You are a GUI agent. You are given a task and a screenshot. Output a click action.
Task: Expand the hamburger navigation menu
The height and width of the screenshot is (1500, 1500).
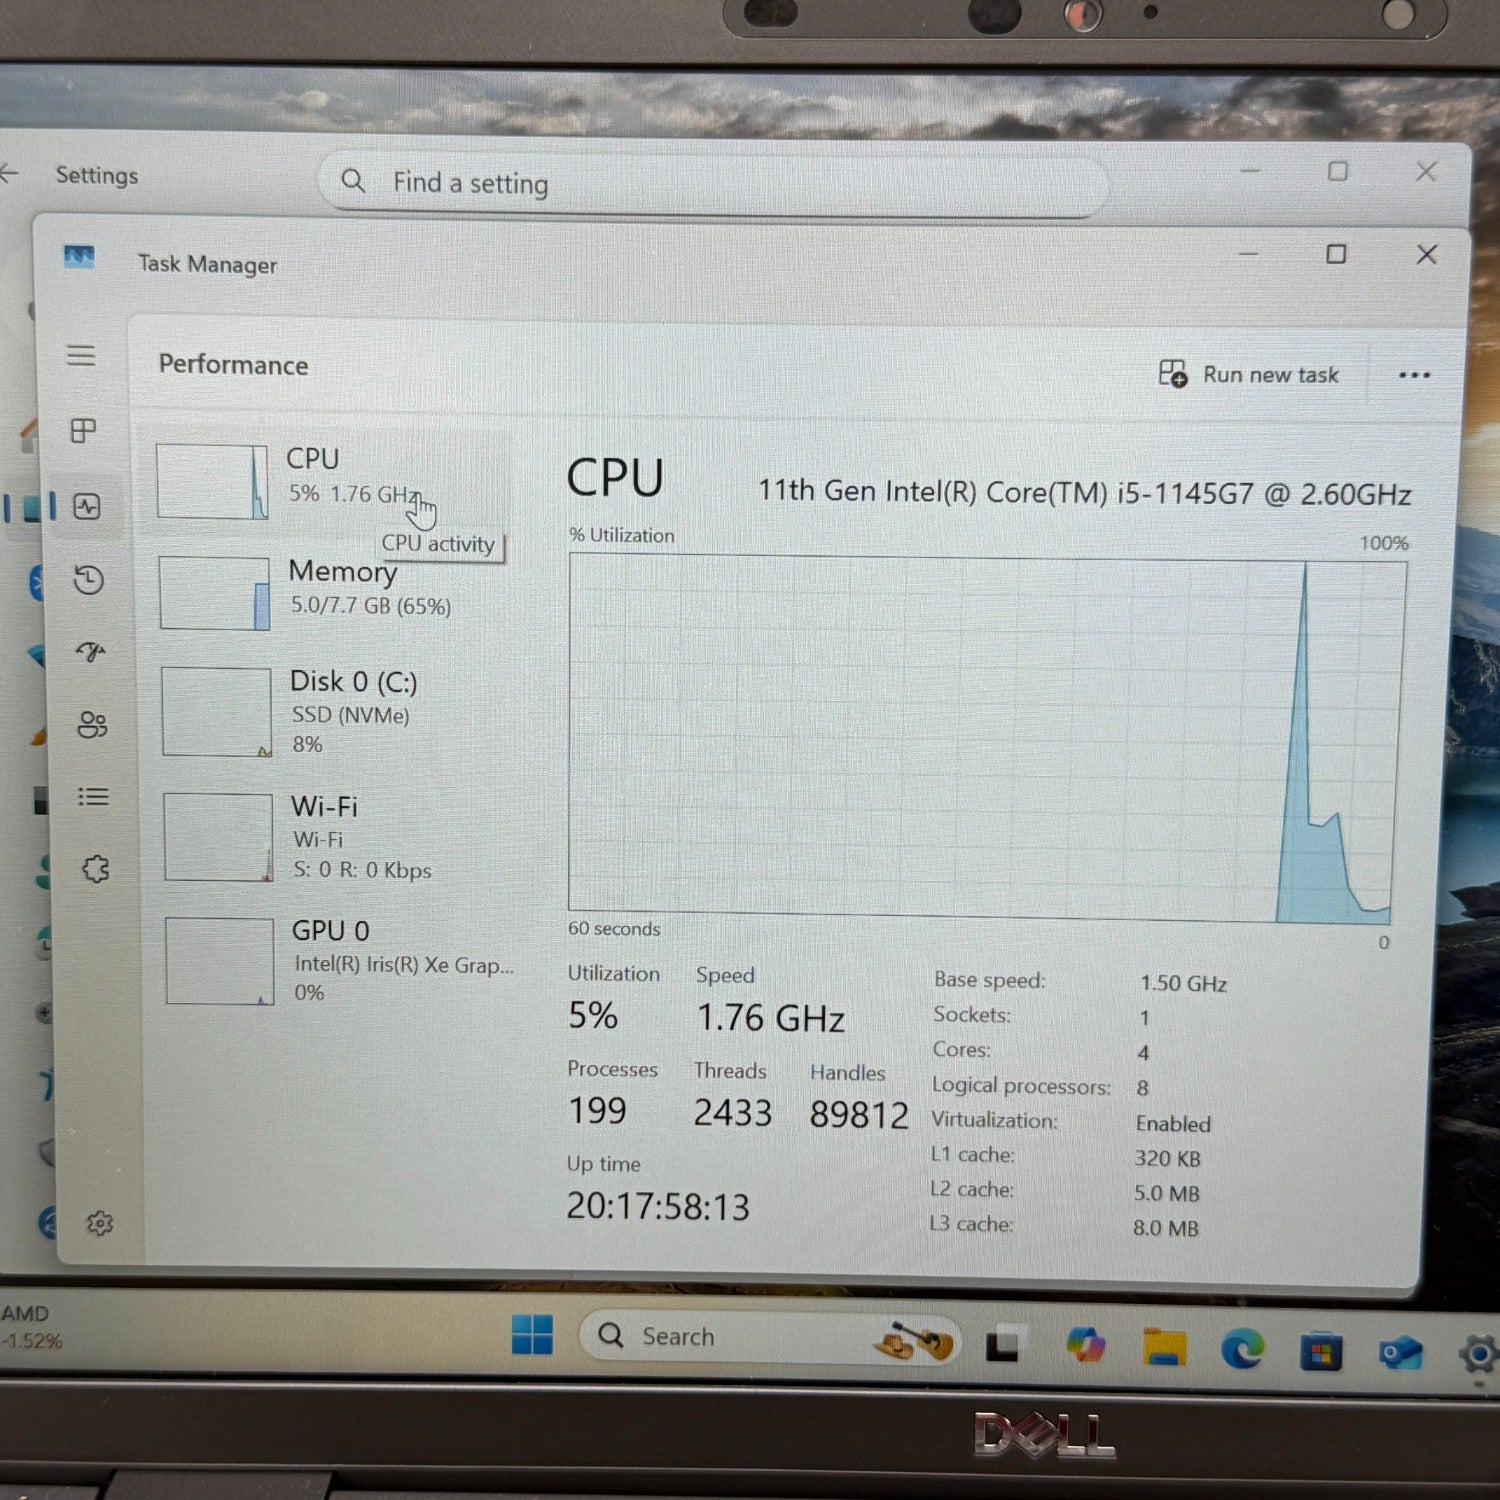coord(81,356)
